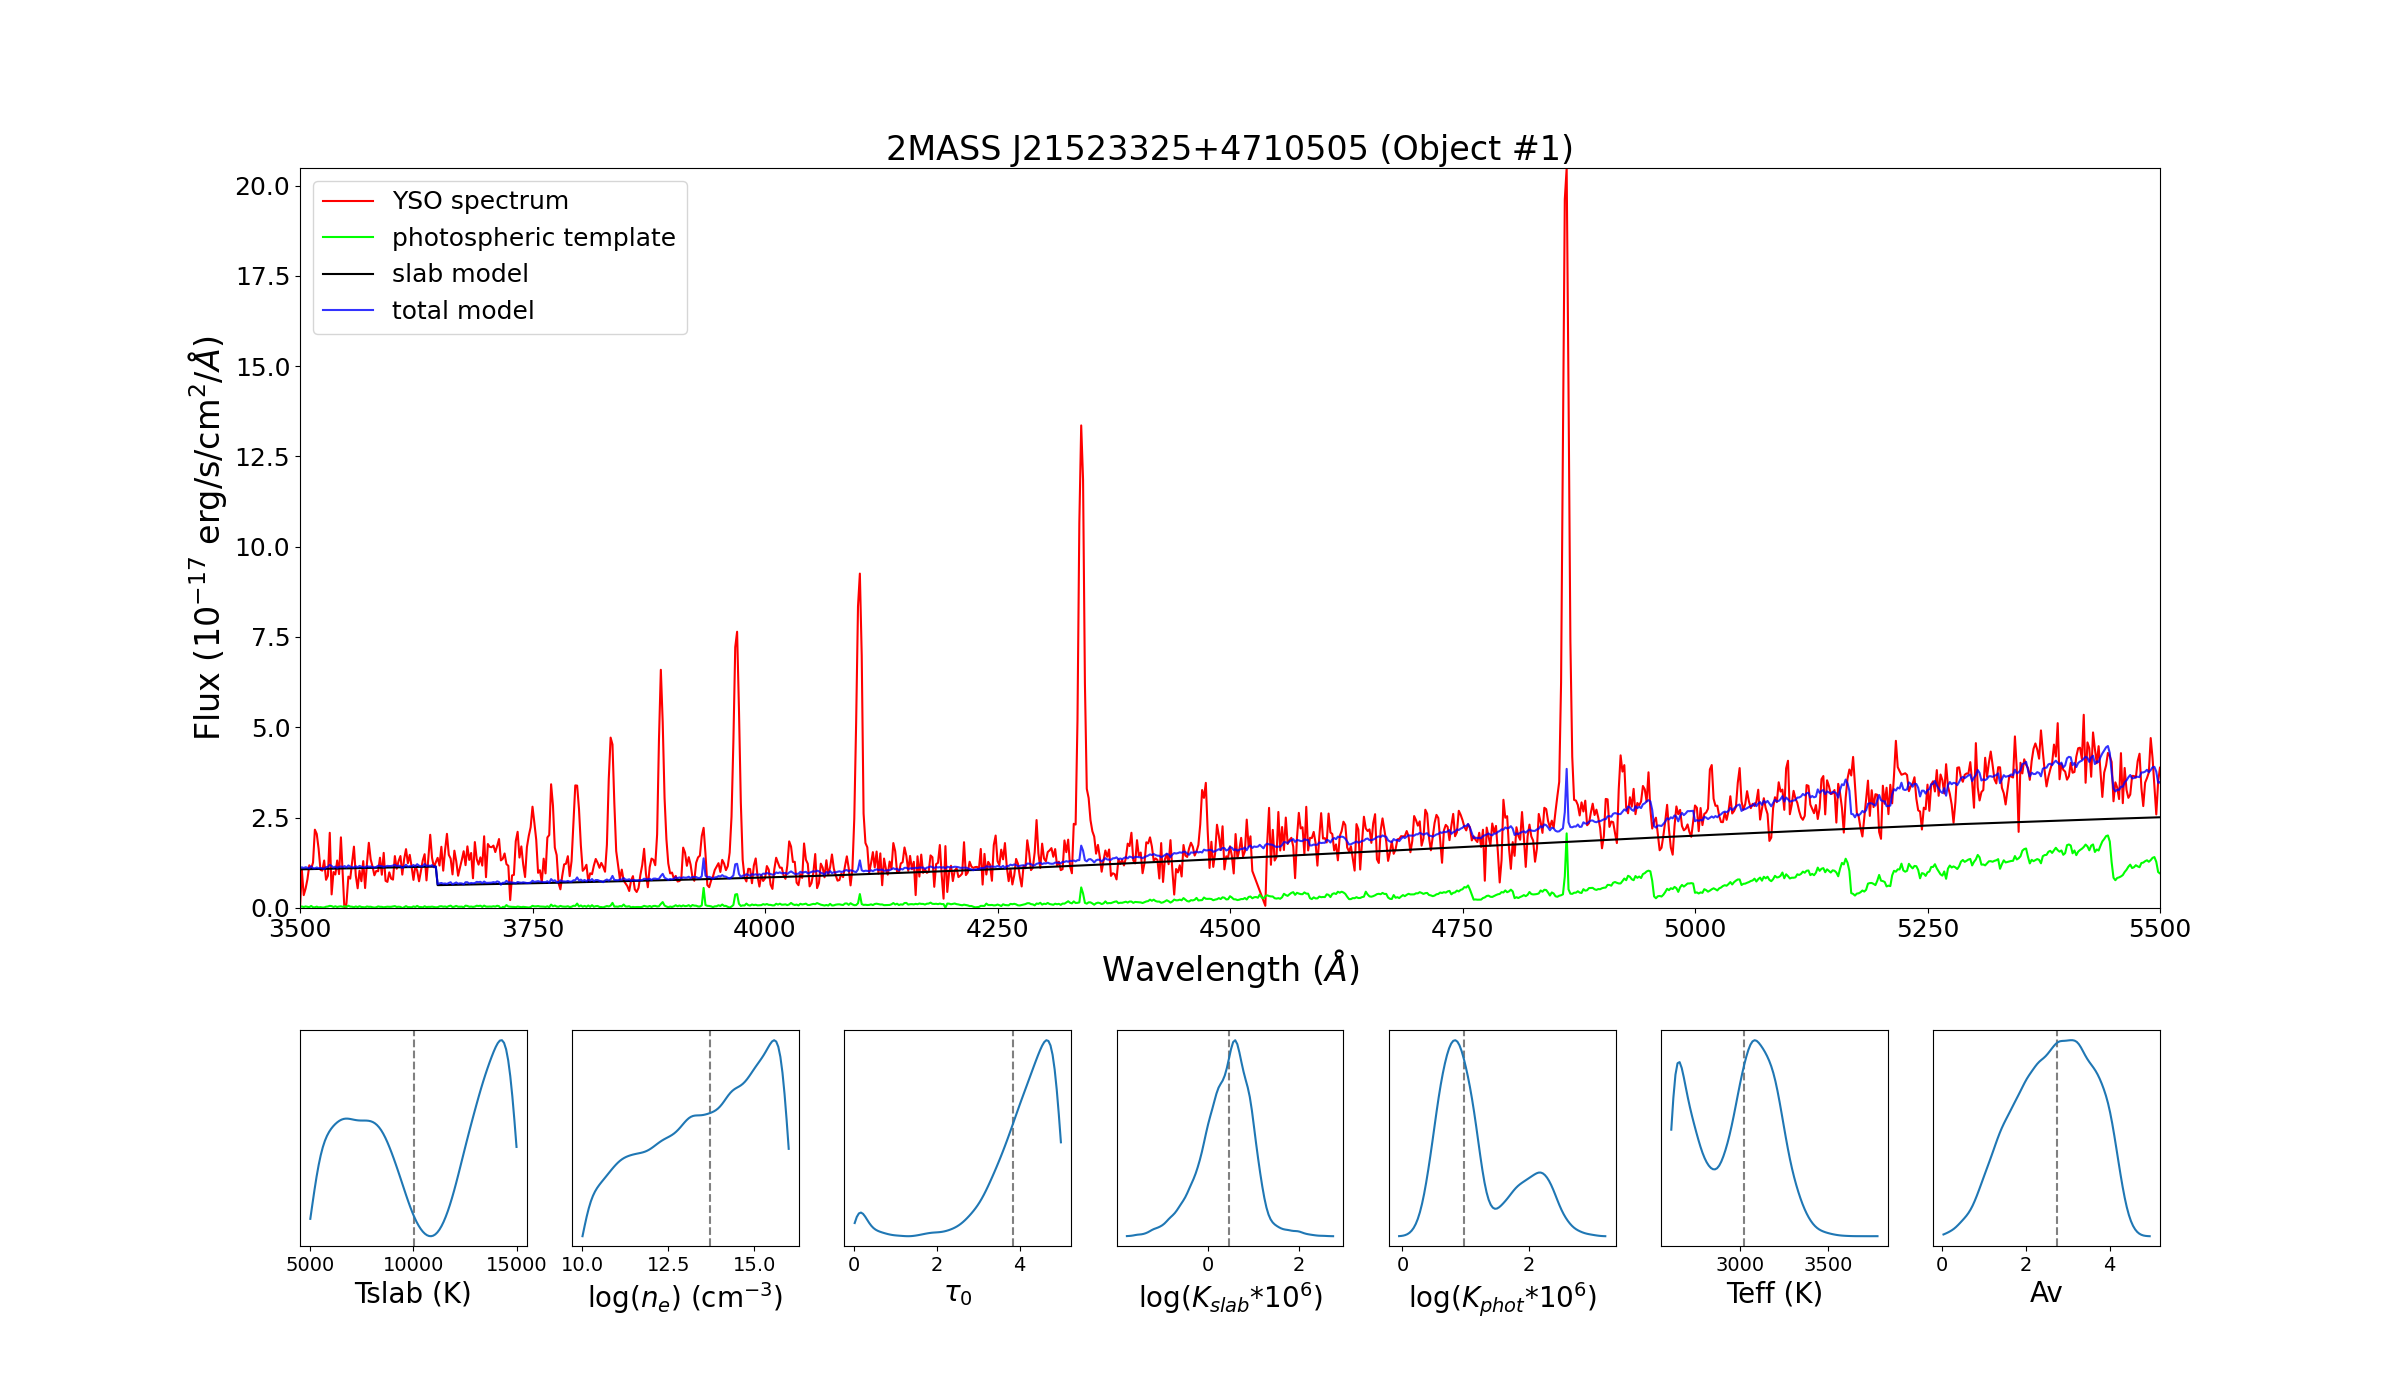The width and height of the screenshot is (2400, 1400).
Task: Click the black slab model legend line
Action: [x=348, y=274]
